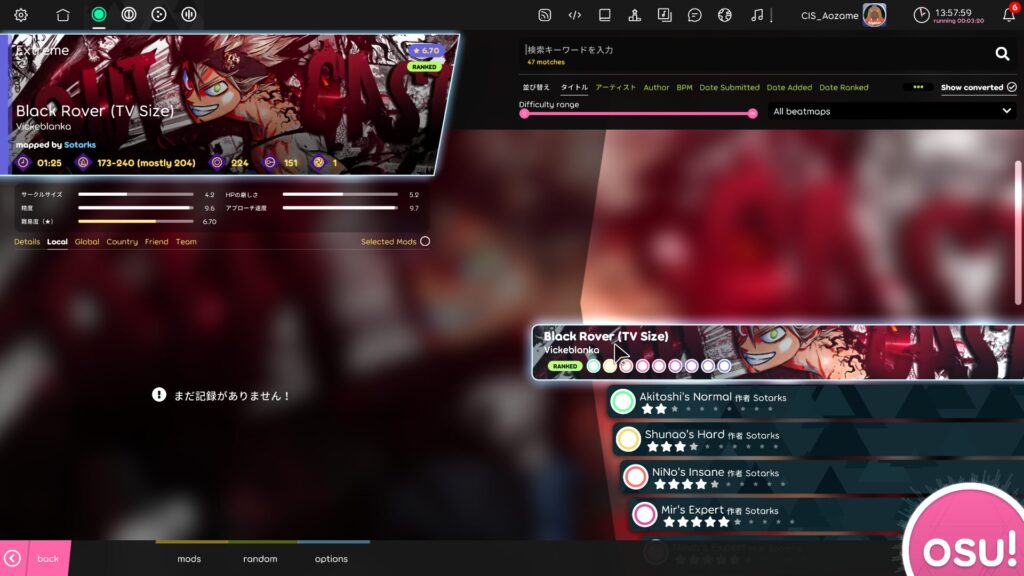Click the mods button
Image resolution: width=1024 pixels, height=576 pixels.
[189, 558]
